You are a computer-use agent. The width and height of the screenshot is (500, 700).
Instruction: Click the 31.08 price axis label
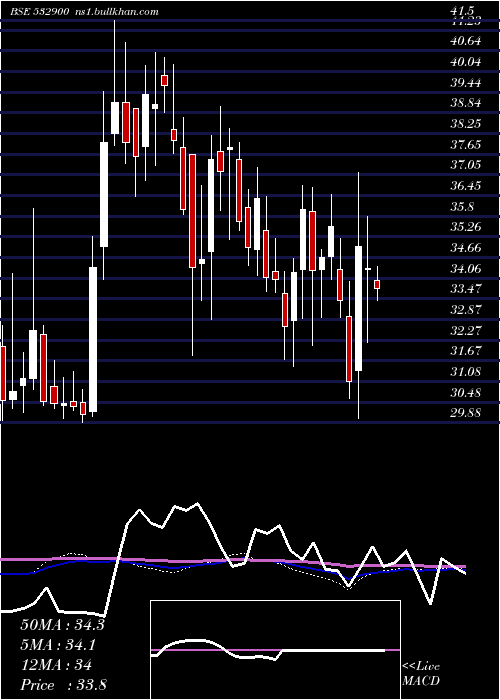click(466, 372)
